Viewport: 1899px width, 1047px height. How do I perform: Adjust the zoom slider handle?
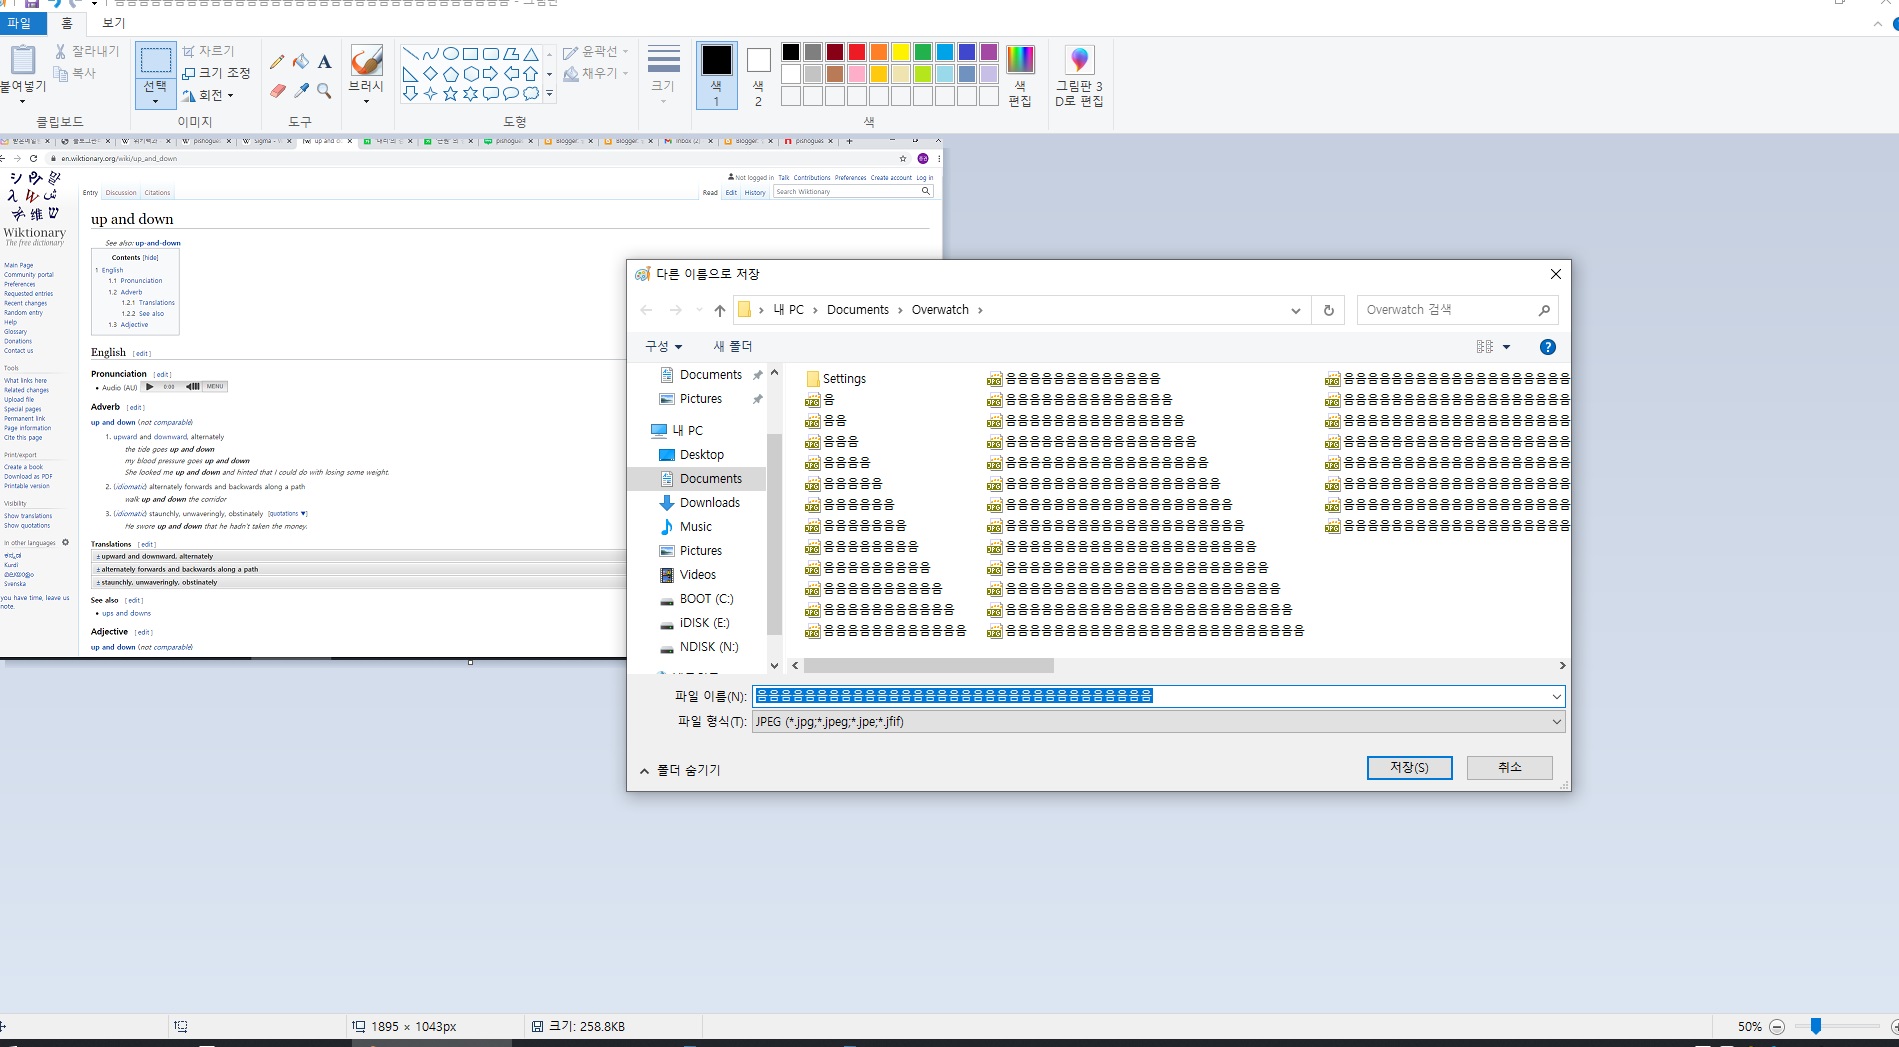pyautogui.click(x=1816, y=1026)
